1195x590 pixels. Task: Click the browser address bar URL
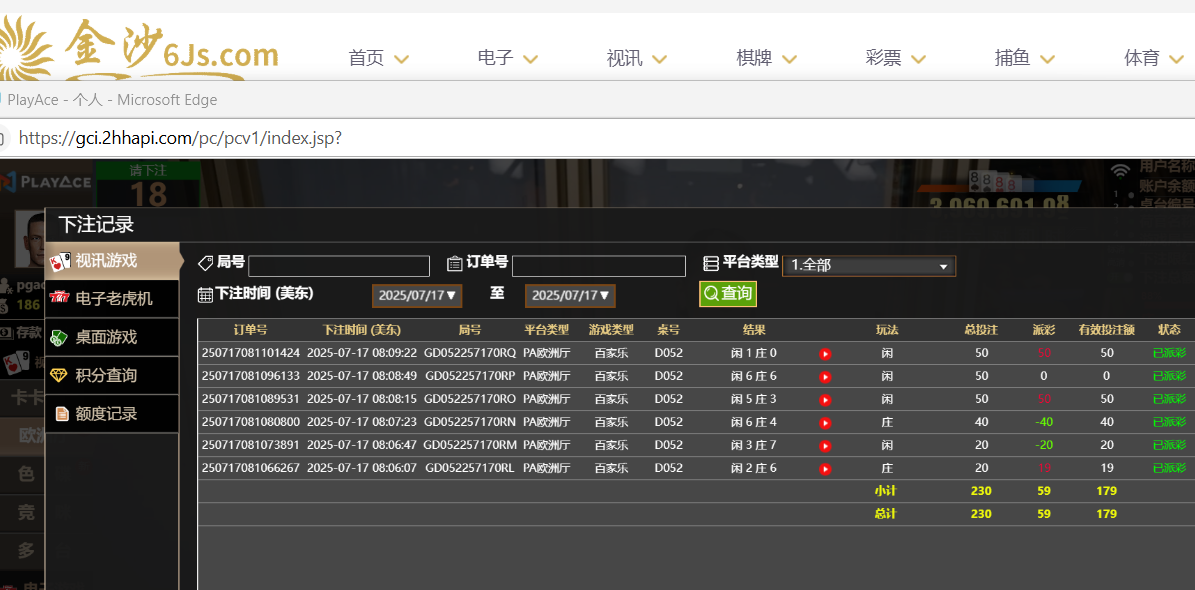(x=180, y=138)
